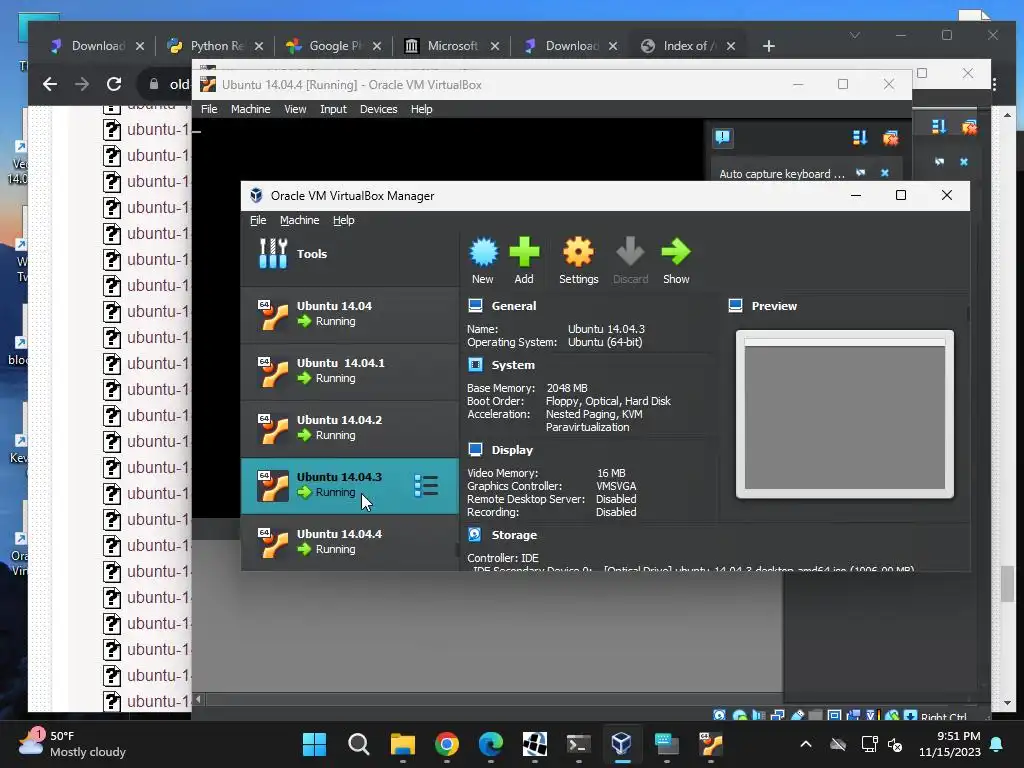Image resolution: width=1024 pixels, height=768 pixels.
Task: Click the browser scrollbar down arrow
Action: coord(1008,703)
